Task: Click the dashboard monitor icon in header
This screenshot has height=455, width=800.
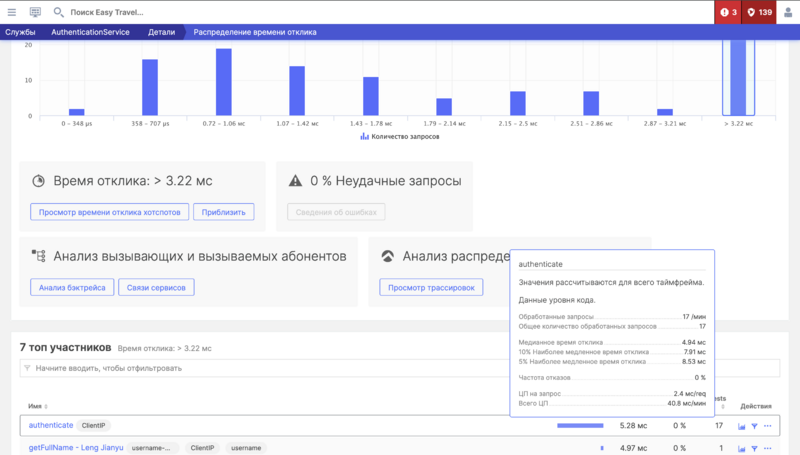Action: tap(36, 12)
